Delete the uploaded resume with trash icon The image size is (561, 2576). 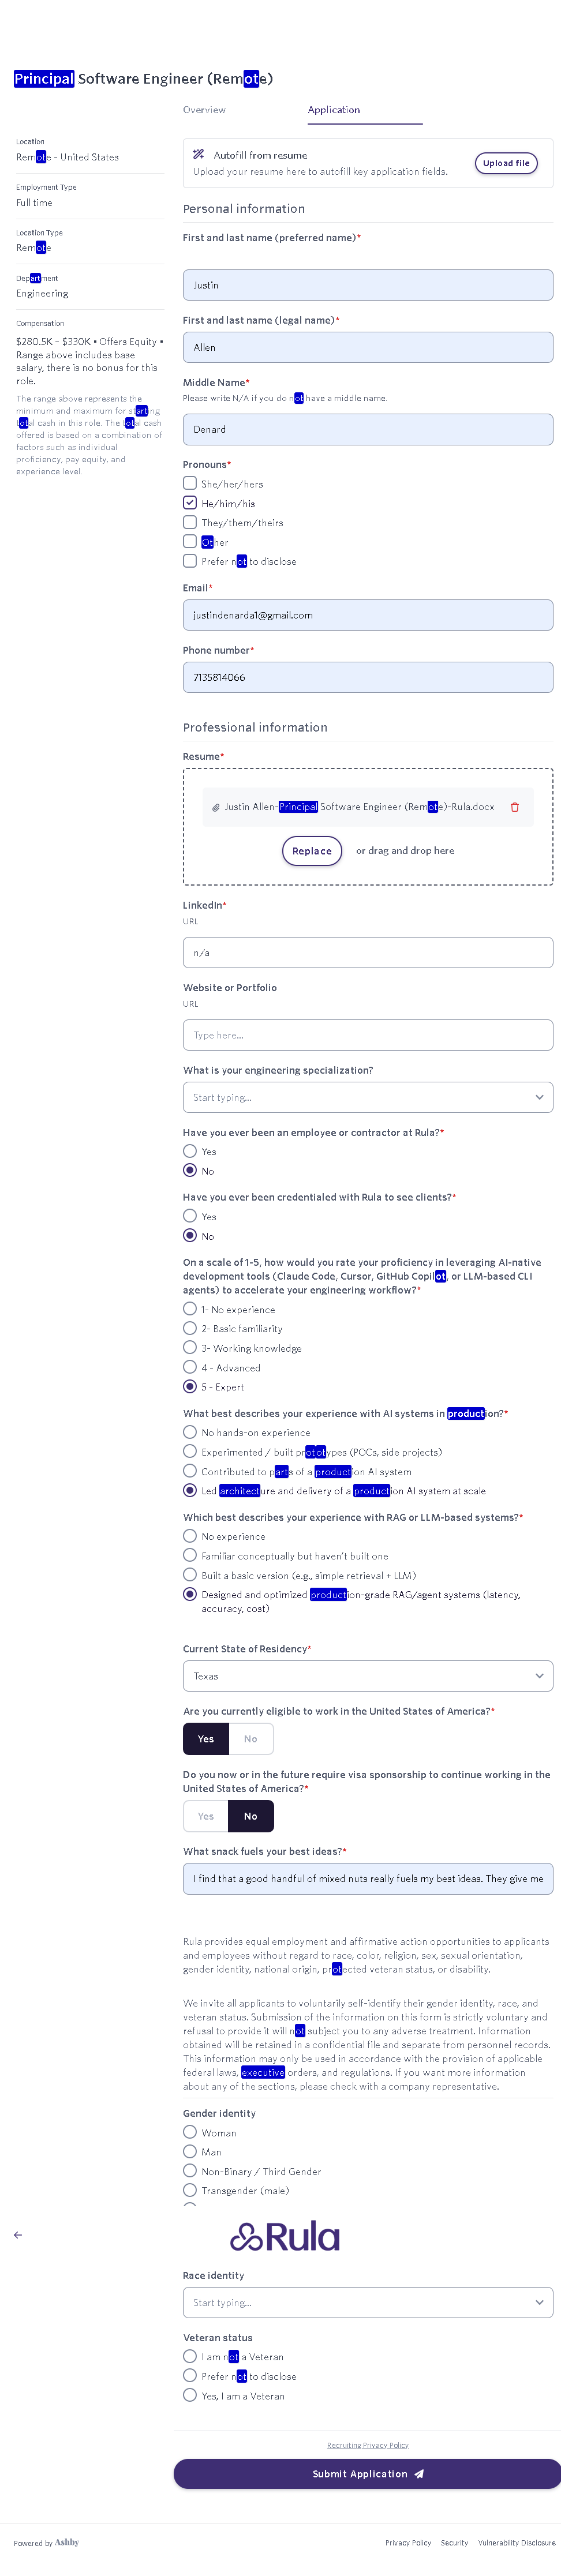tap(515, 807)
